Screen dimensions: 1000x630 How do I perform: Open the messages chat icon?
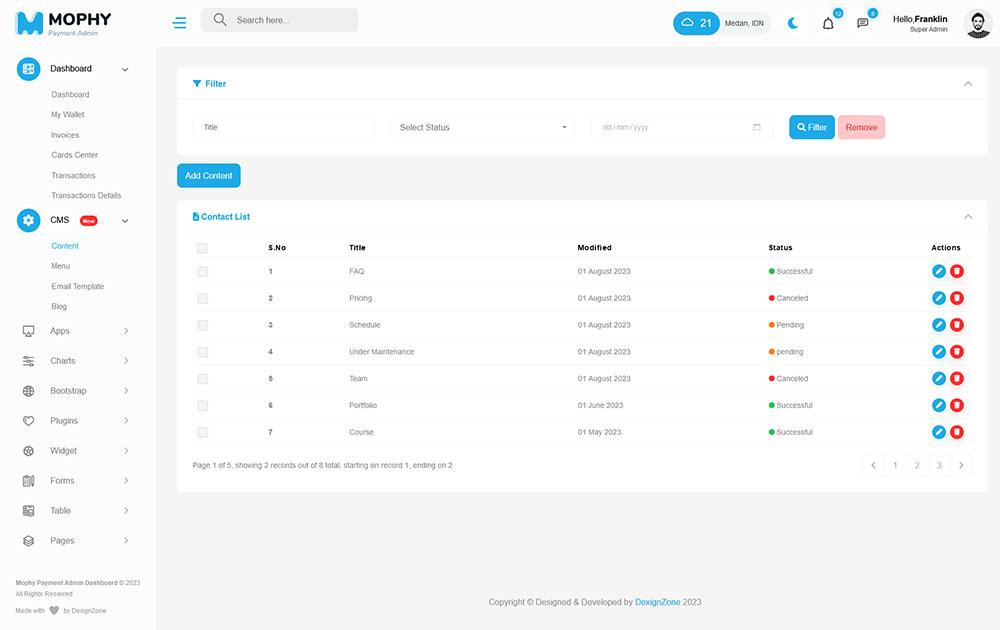(863, 23)
